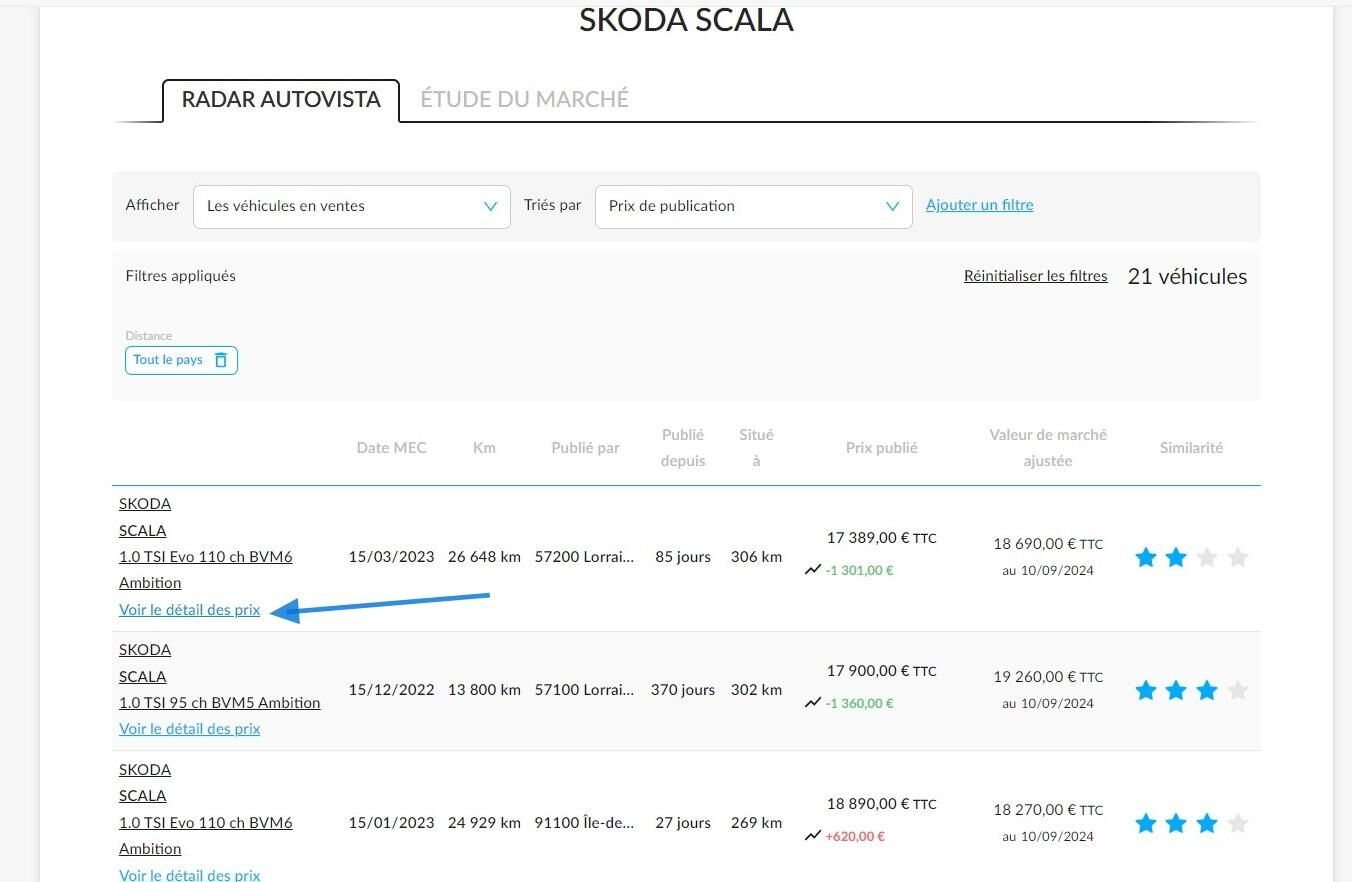Click the price trend icon for the 17 900,00 € listing
Viewport: 1352px width, 882px height.
pos(812,703)
